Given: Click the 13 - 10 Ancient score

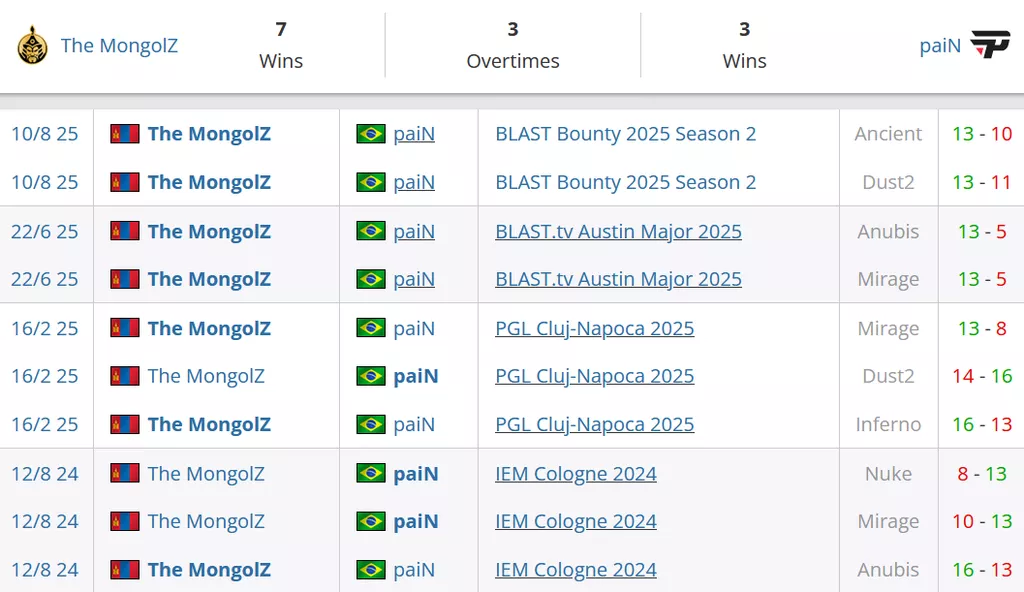Looking at the screenshot, I should (x=982, y=134).
